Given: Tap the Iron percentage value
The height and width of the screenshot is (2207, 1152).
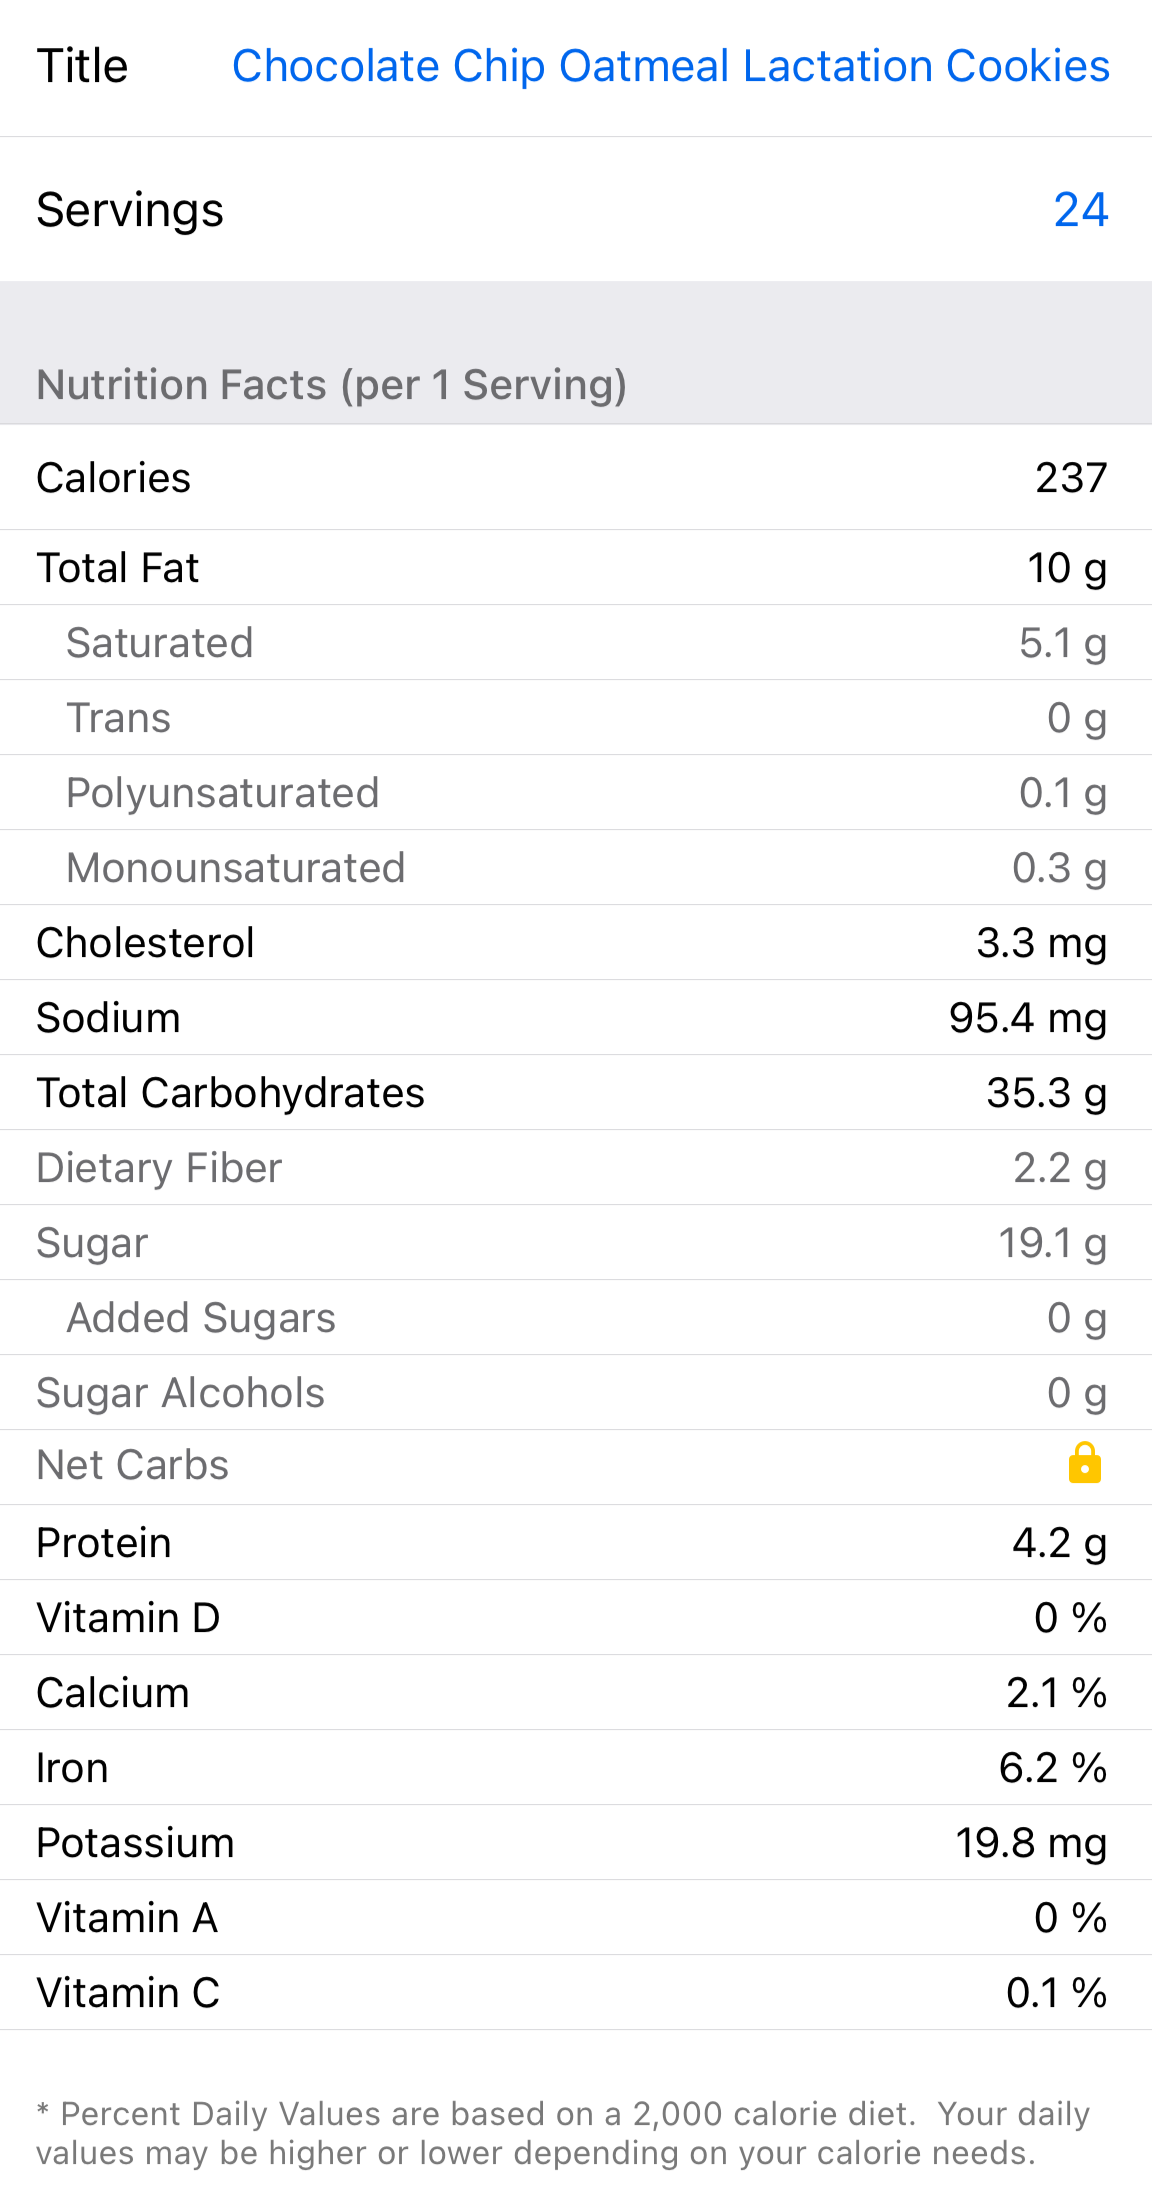Looking at the screenshot, I should (x=1052, y=1768).
